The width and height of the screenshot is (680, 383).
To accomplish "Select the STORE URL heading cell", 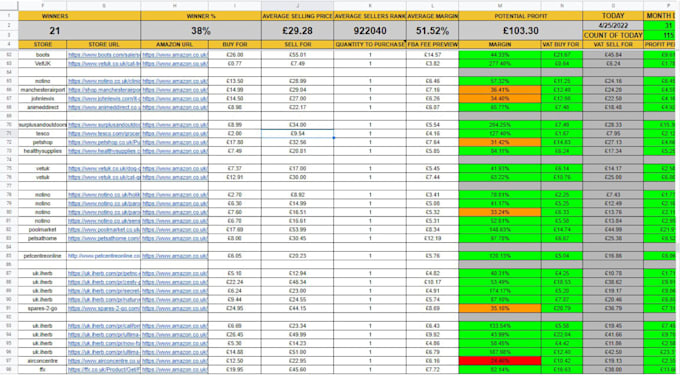I will [104, 45].
